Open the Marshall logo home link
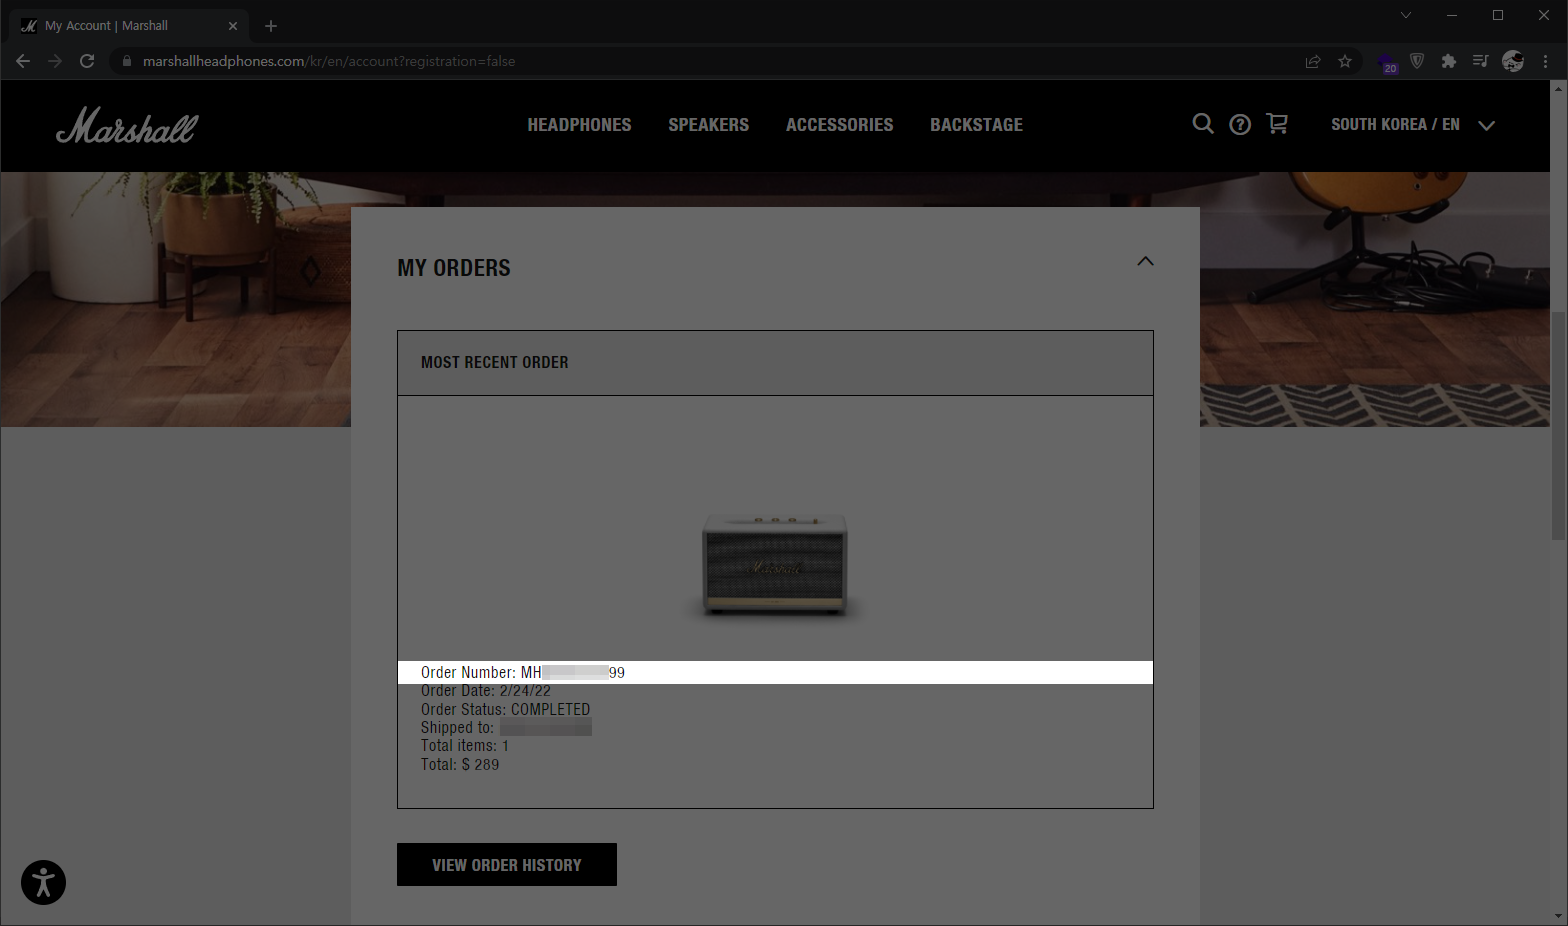 click(127, 125)
